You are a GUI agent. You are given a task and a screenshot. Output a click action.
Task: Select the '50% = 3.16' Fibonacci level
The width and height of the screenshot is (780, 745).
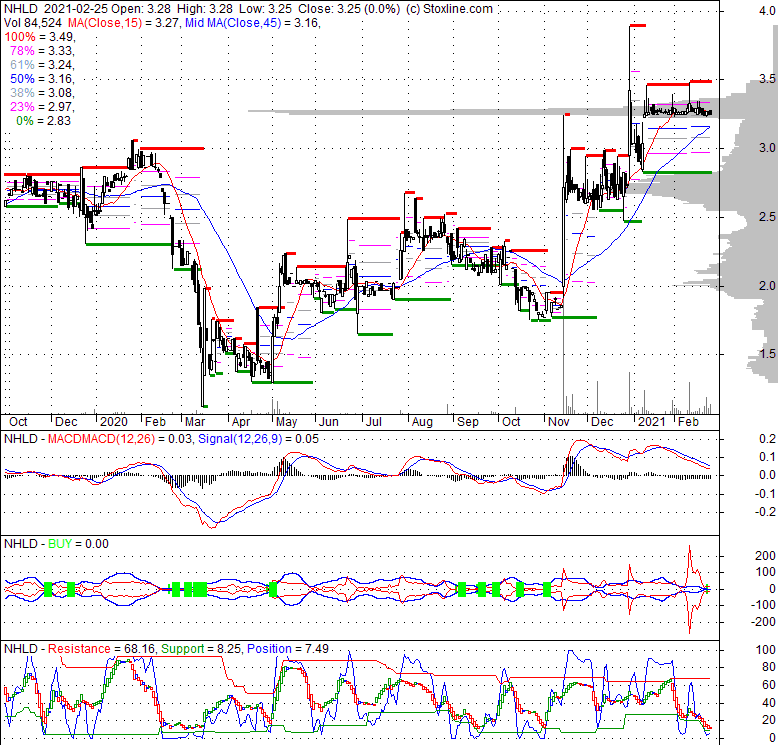[x=42, y=79]
